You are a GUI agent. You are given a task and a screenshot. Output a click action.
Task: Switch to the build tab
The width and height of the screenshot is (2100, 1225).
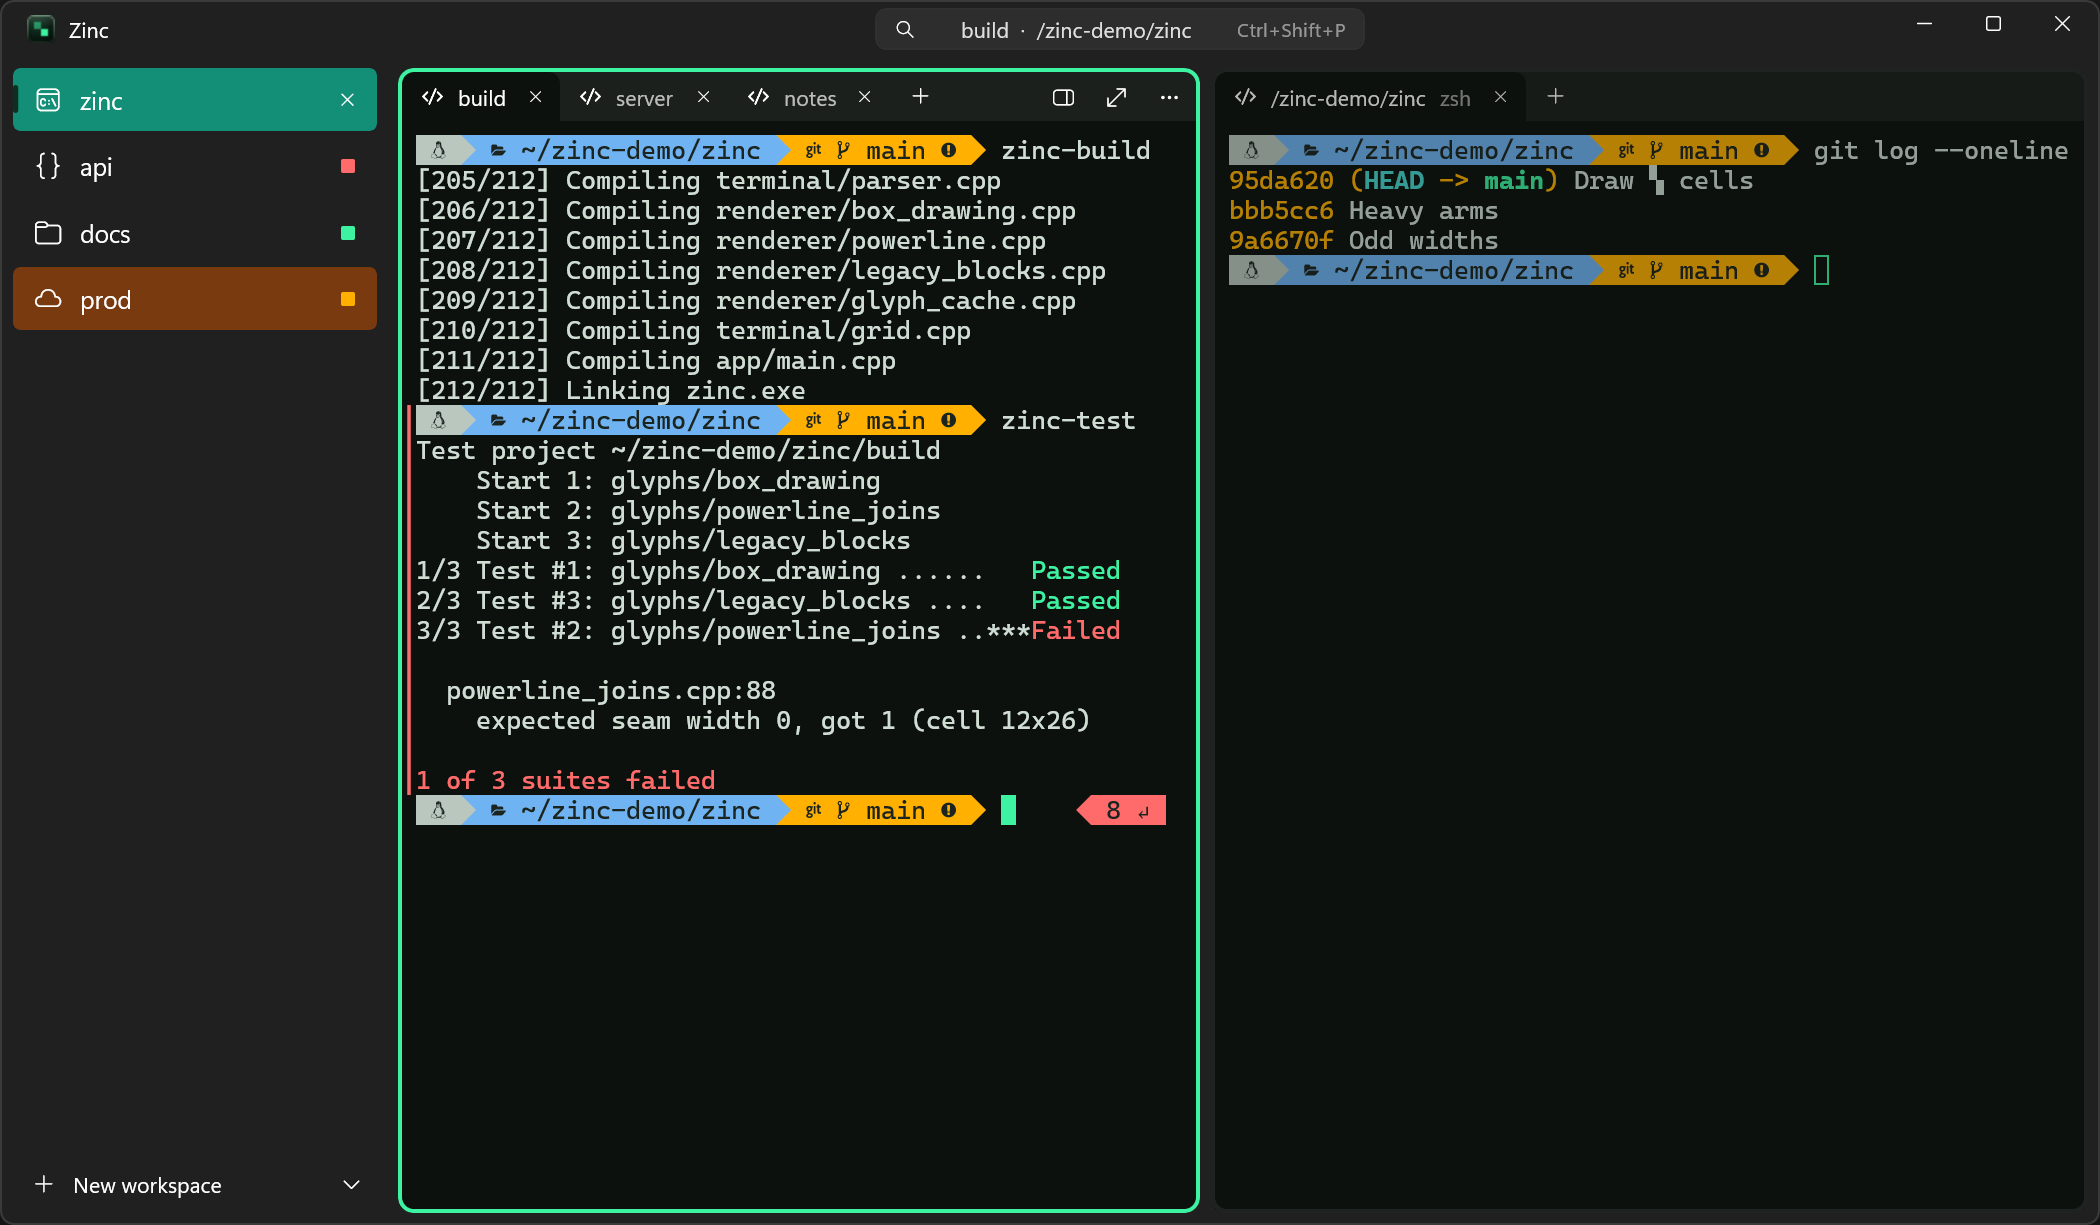tap(481, 98)
